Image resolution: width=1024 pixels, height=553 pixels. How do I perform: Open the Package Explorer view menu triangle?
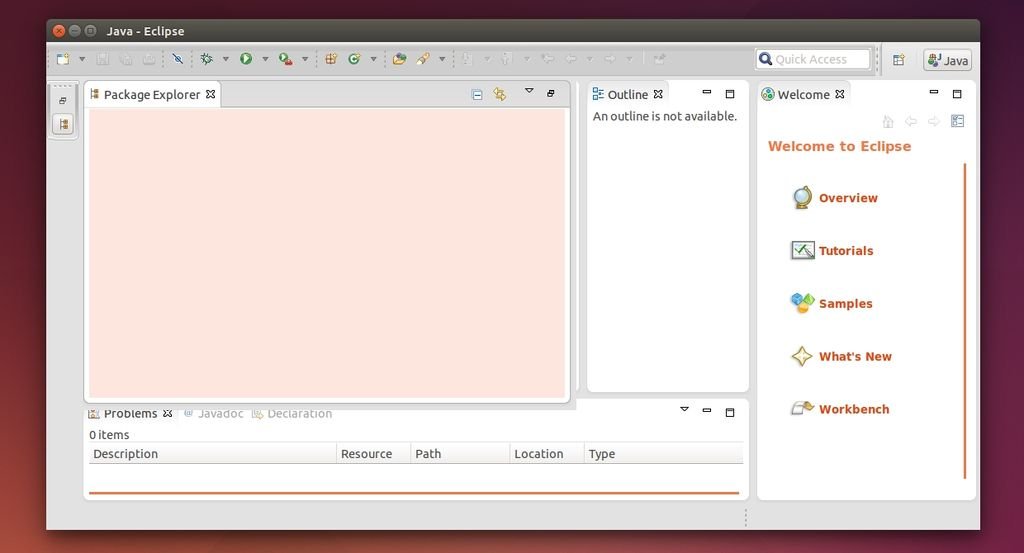(x=529, y=92)
